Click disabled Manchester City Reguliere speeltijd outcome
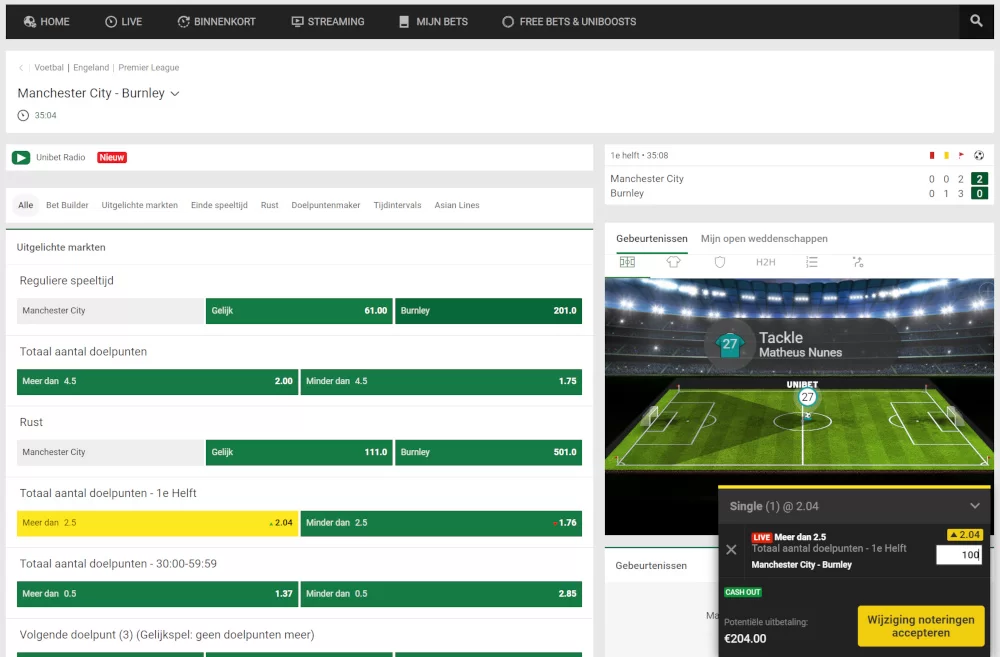The image size is (1000, 657). click(110, 311)
